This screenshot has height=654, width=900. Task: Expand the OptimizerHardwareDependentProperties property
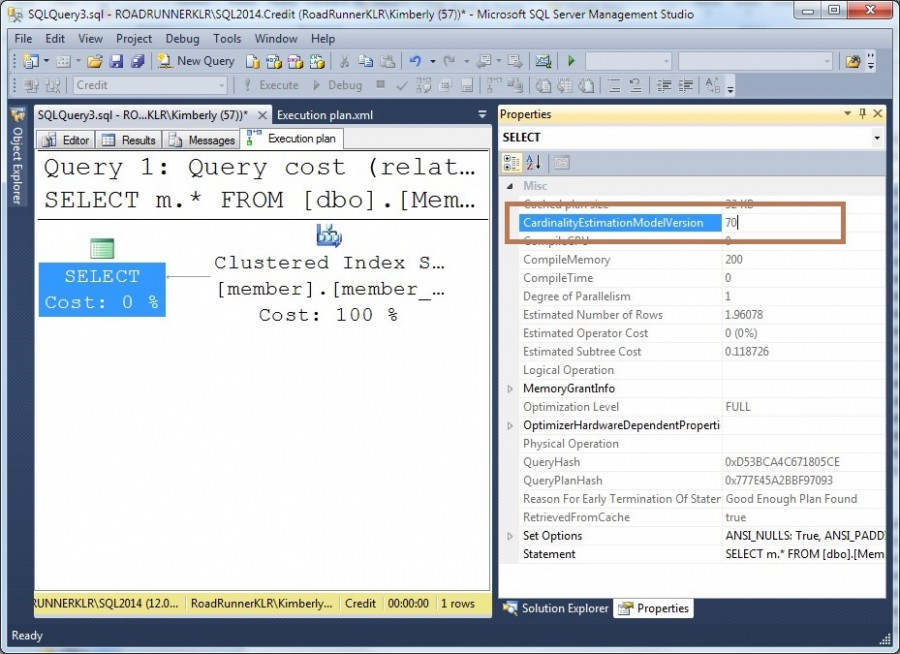tap(510, 425)
